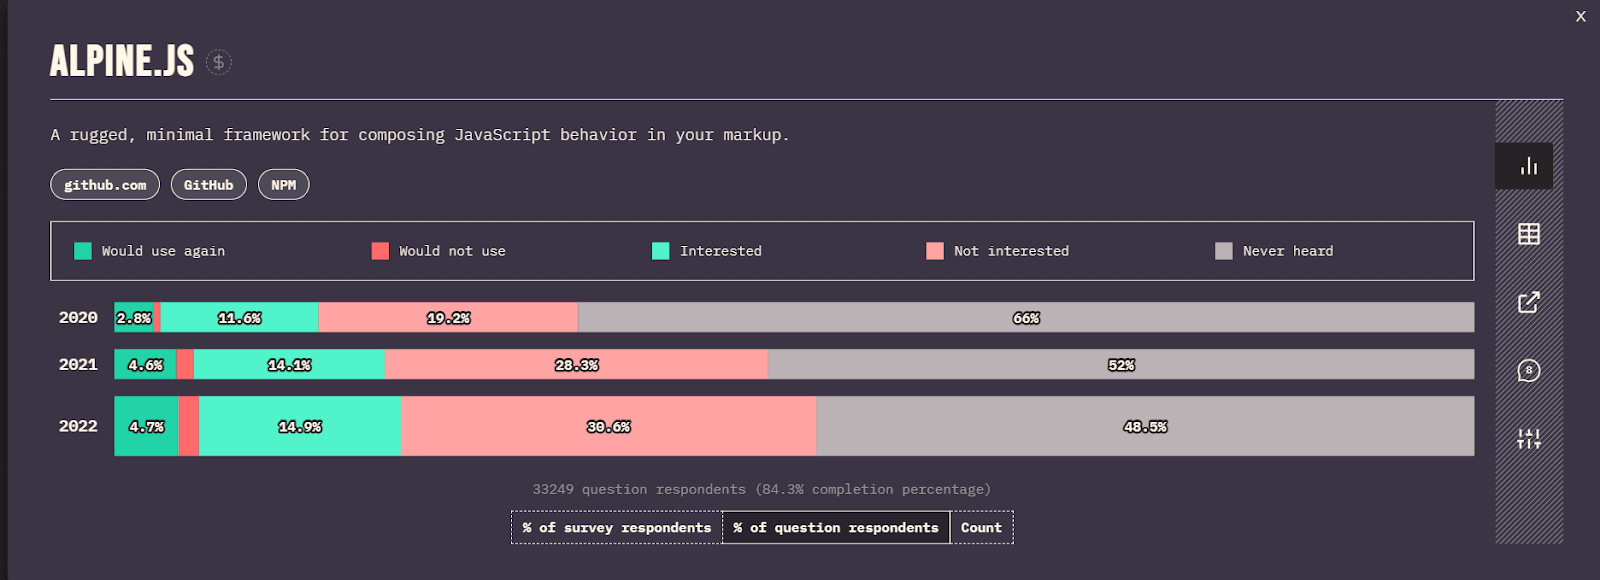This screenshot has height=580, width=1600.
Task: Select '% of survey respondents' option
Action: [616, 528]
